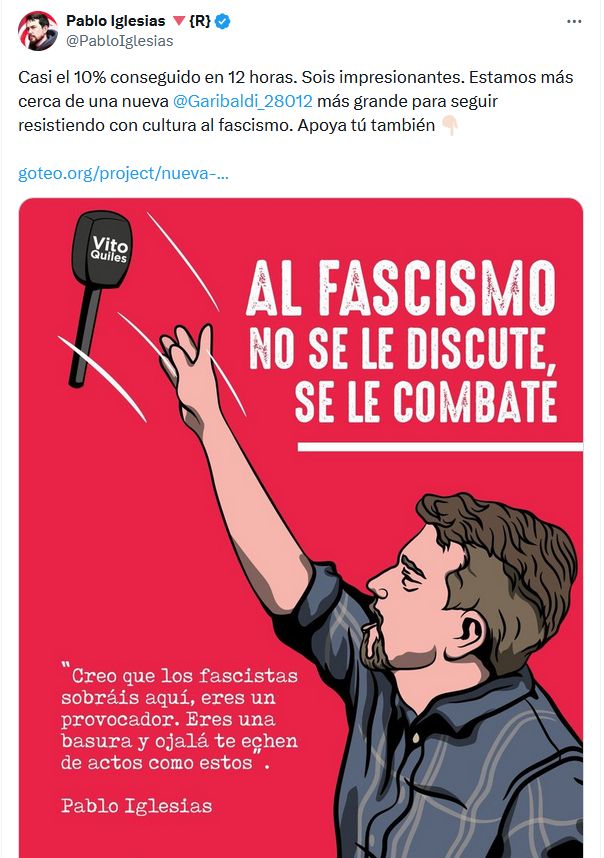
Task: Open the goteo.org project link
Action: 123,173
